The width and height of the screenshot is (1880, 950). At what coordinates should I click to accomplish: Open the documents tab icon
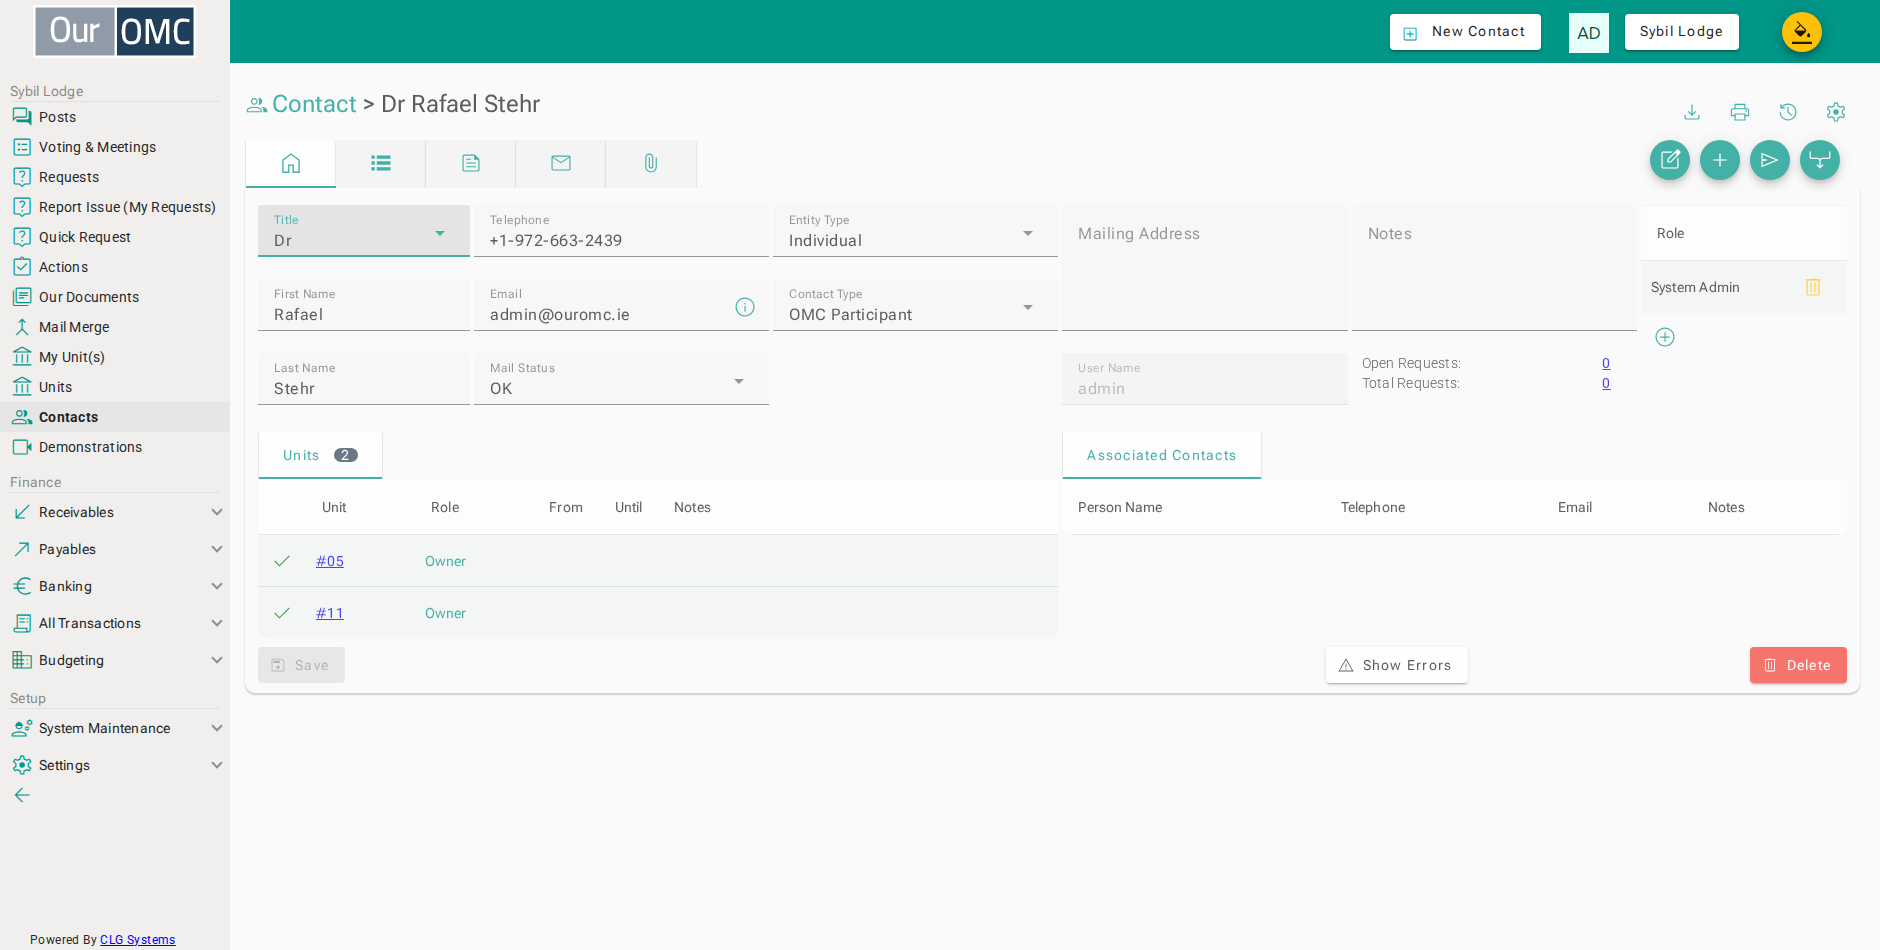(x=471, y=163)
